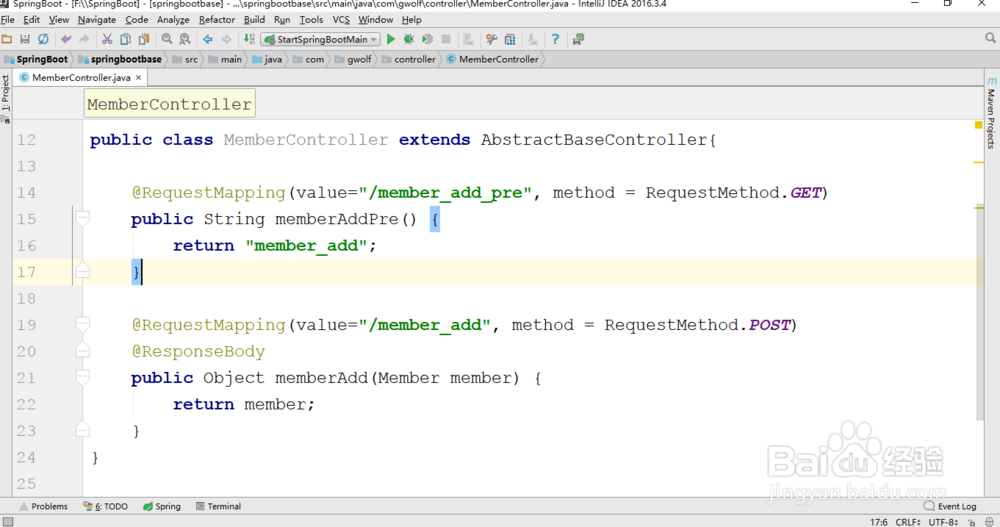Viewport: 1000px width, 527px height.
Task: Click the 17:6 caret position indicator
Action: [879, 523]
